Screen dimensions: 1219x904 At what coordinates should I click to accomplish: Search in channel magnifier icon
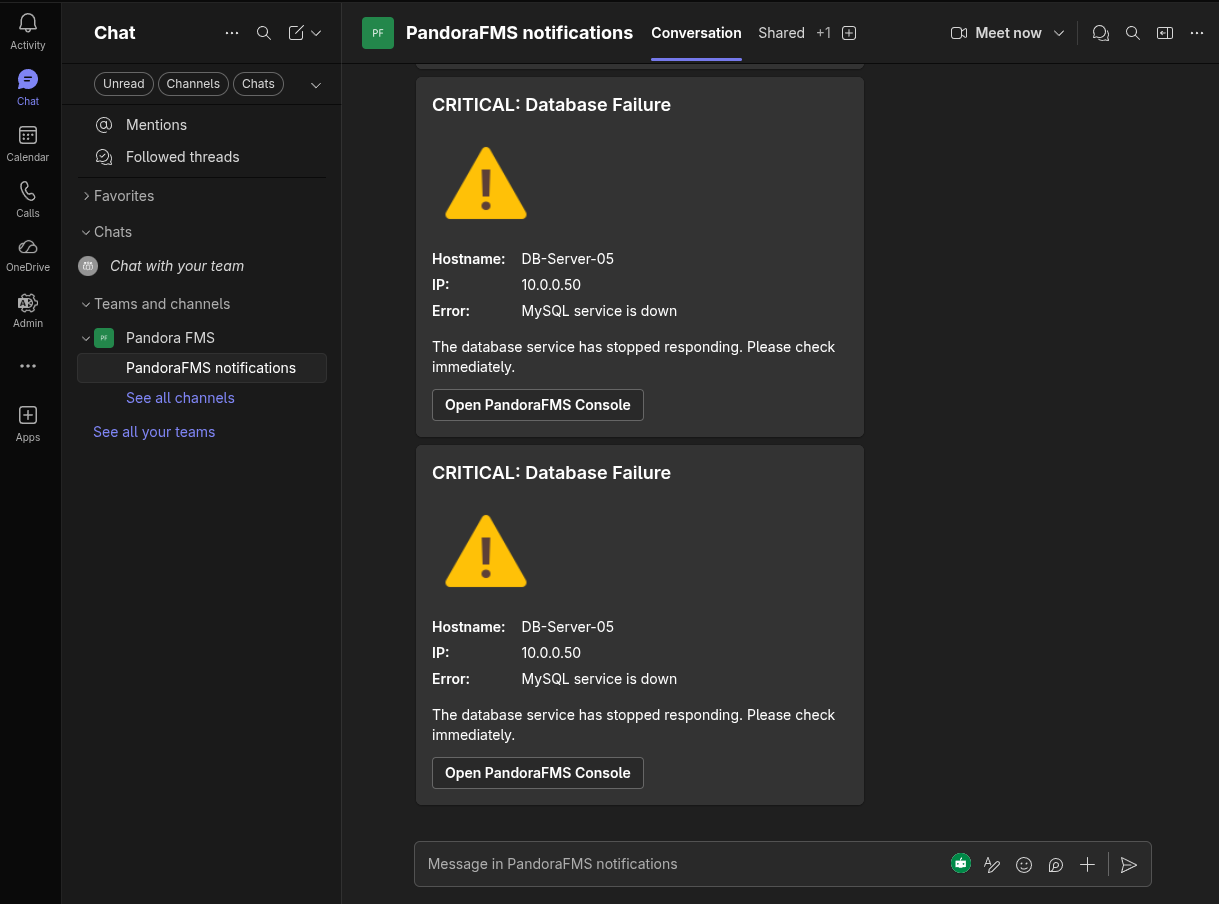(1133, 33)
